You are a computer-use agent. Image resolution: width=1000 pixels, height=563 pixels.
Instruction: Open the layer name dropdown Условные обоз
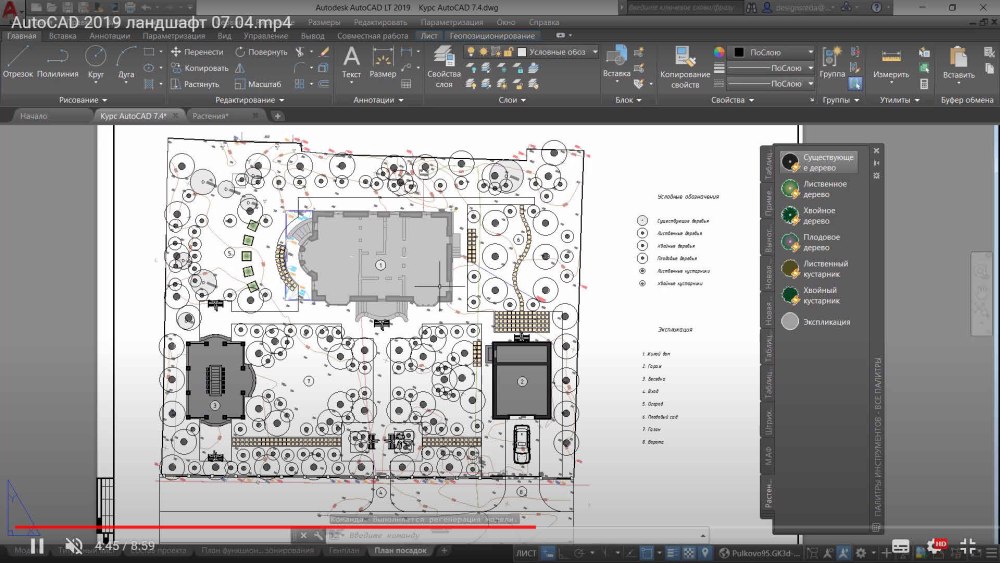pyautogui.click(x=562, y=52)
